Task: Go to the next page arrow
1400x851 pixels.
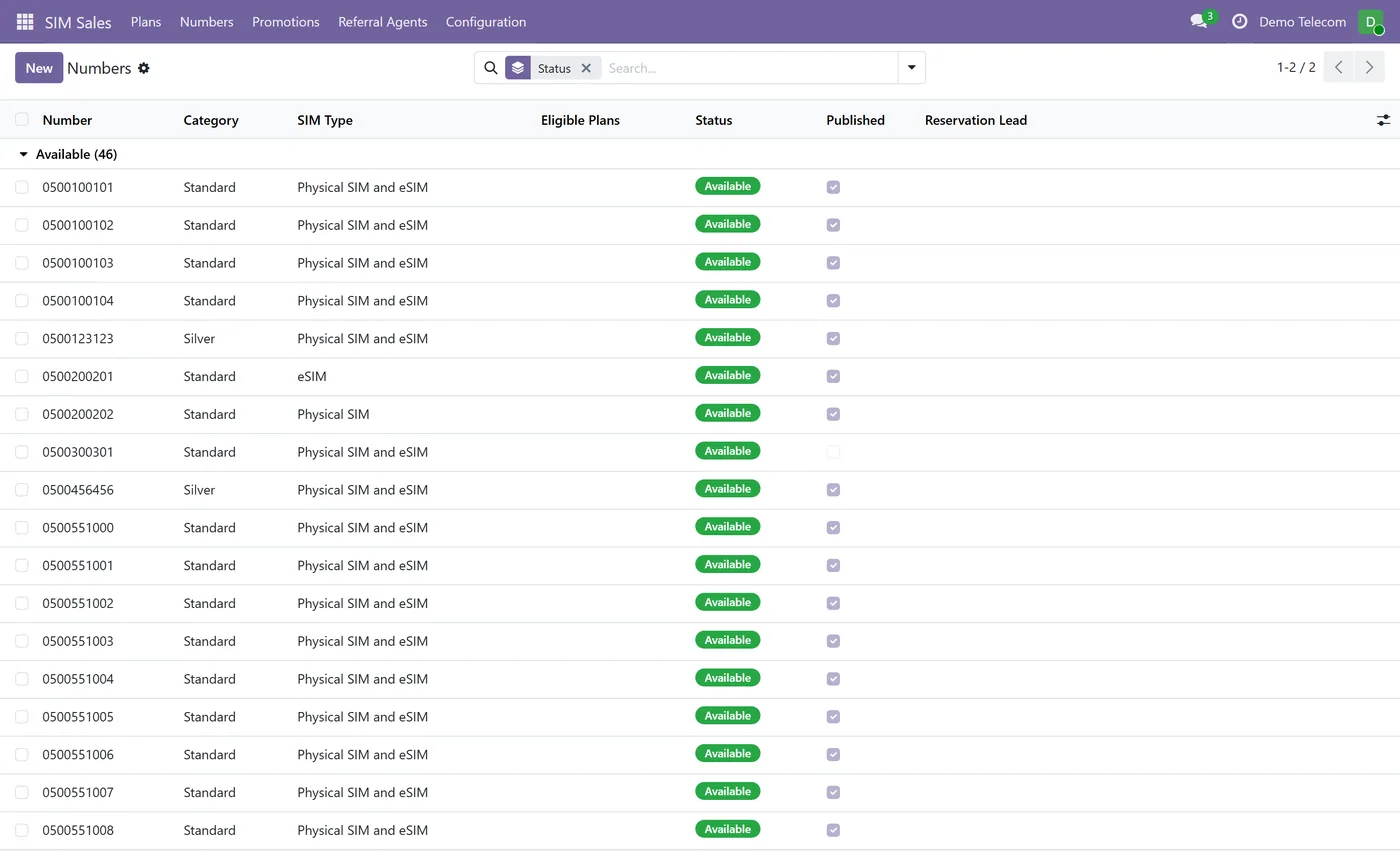Action: [1370, 68]
